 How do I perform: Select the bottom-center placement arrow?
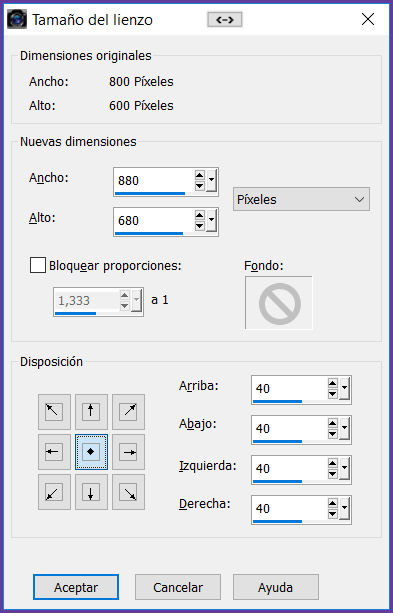(x=91, y=492)
